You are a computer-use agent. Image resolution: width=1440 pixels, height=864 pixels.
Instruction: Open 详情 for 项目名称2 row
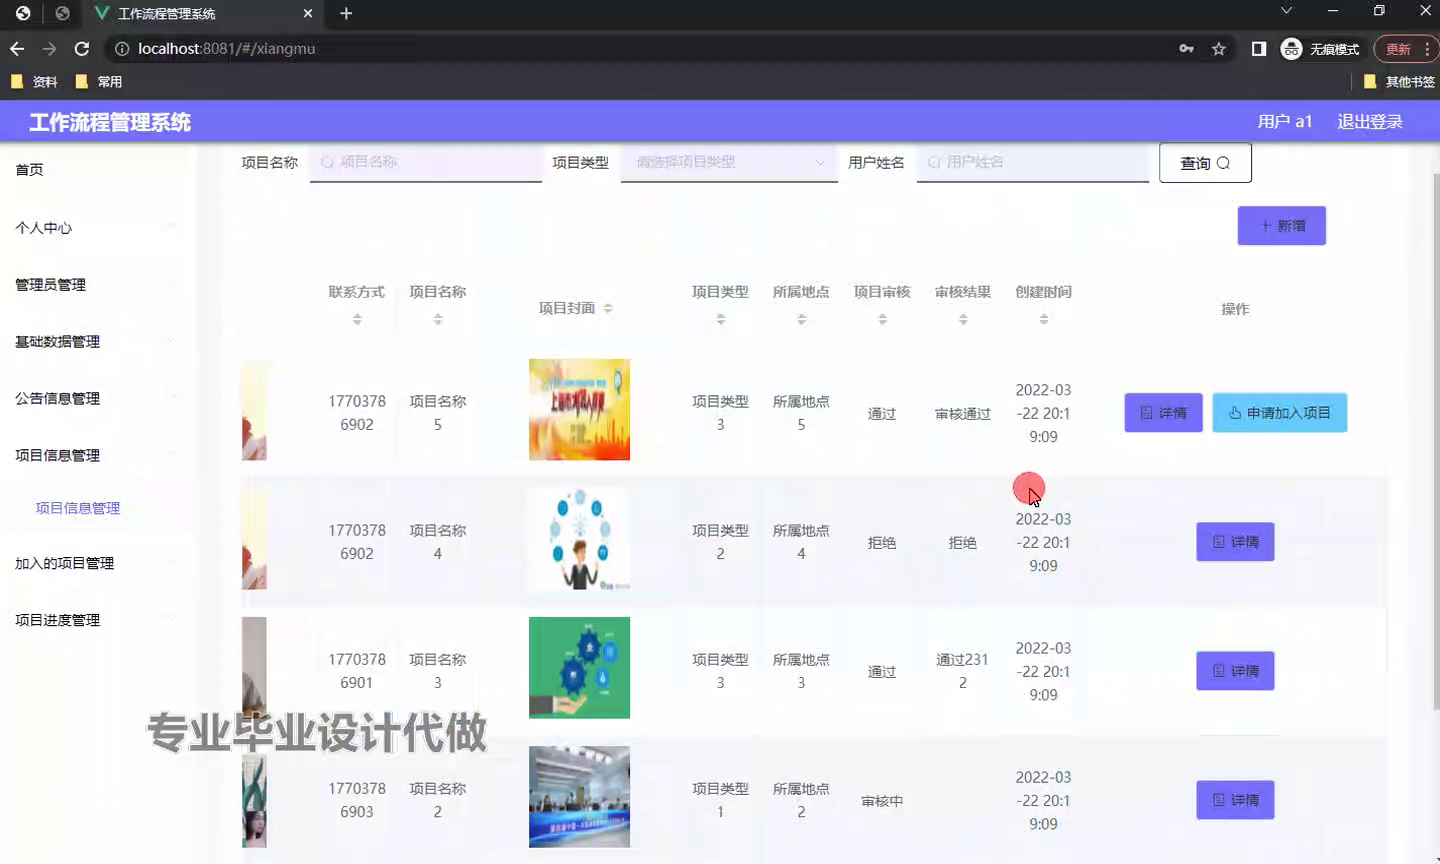[1235, 800]
